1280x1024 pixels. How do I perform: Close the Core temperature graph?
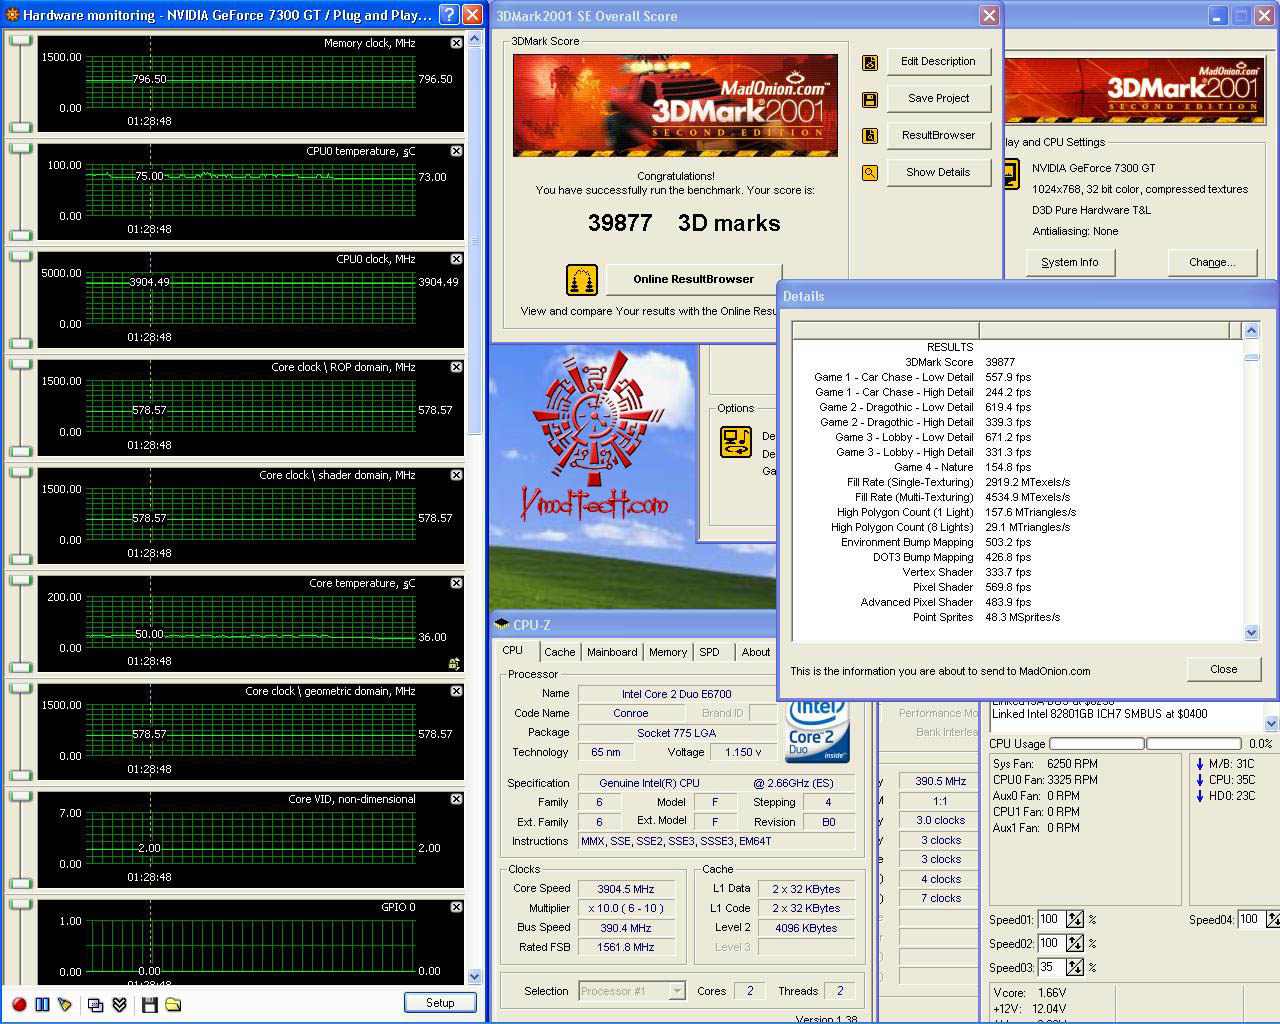pyautogui.click(x=456, y=583)
